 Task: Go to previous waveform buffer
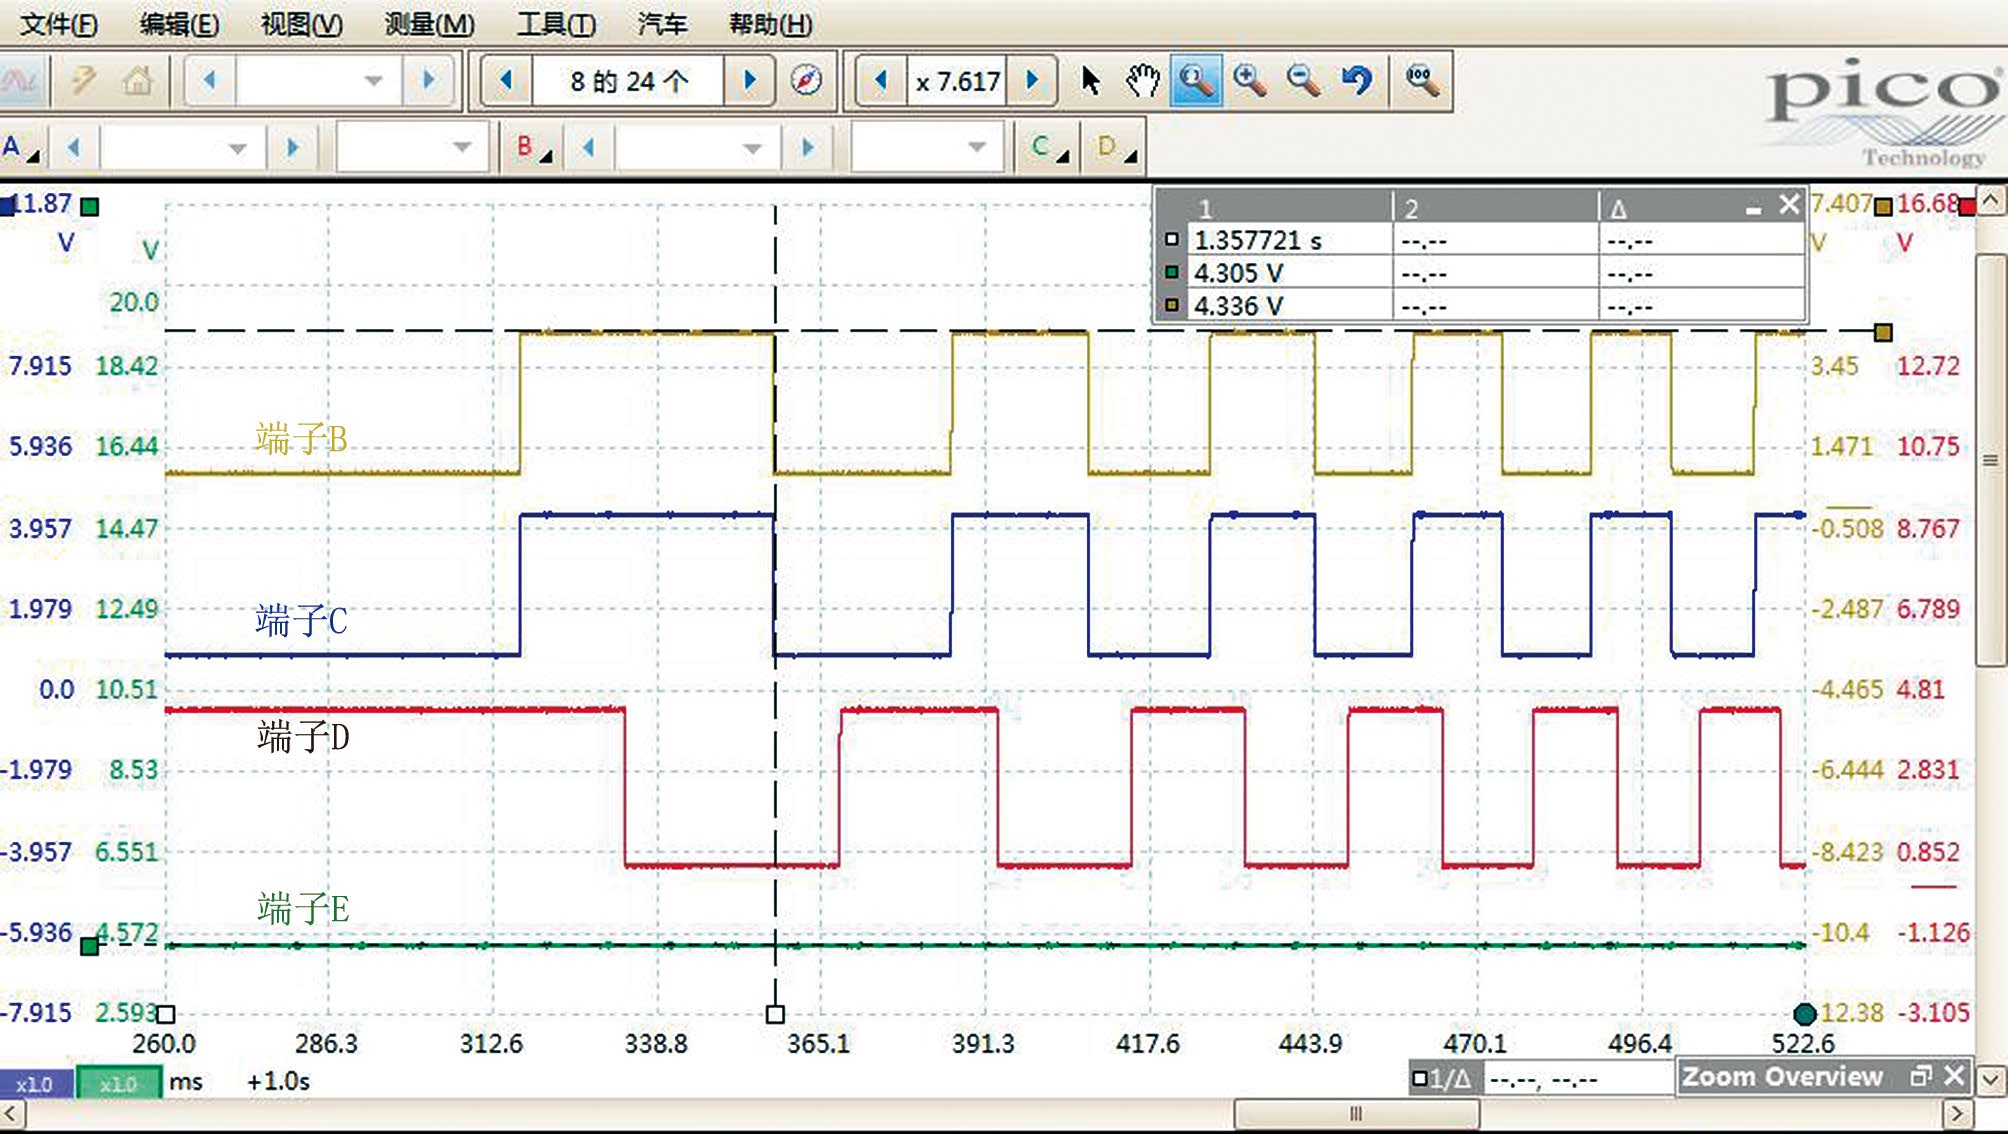click(x=506, y=80)
